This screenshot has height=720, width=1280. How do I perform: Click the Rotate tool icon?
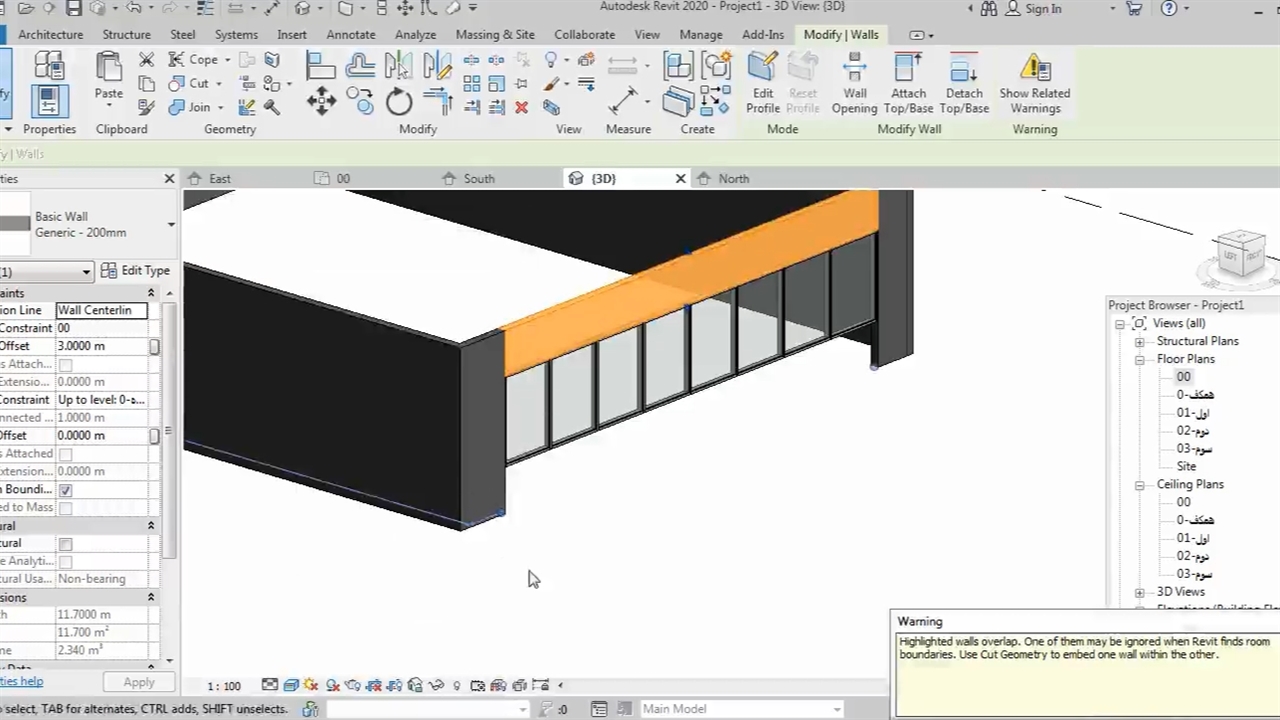399,101
